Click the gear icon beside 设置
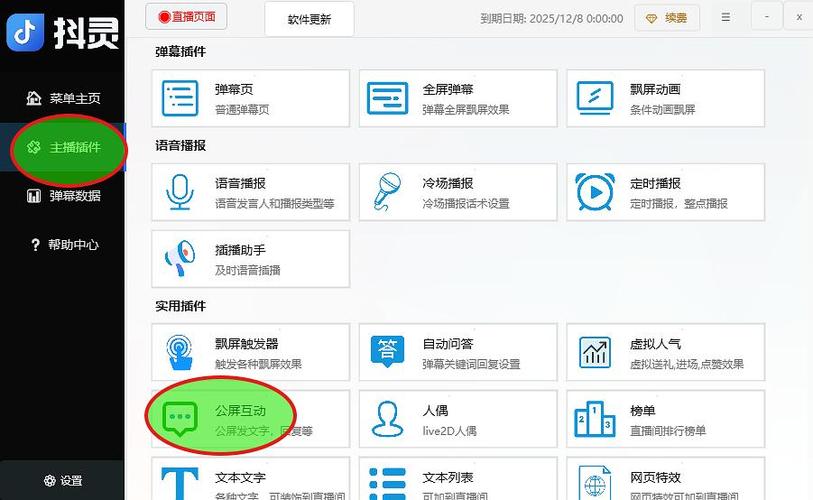This screenshot has width=813, height=500. click(x=50, y=480)
